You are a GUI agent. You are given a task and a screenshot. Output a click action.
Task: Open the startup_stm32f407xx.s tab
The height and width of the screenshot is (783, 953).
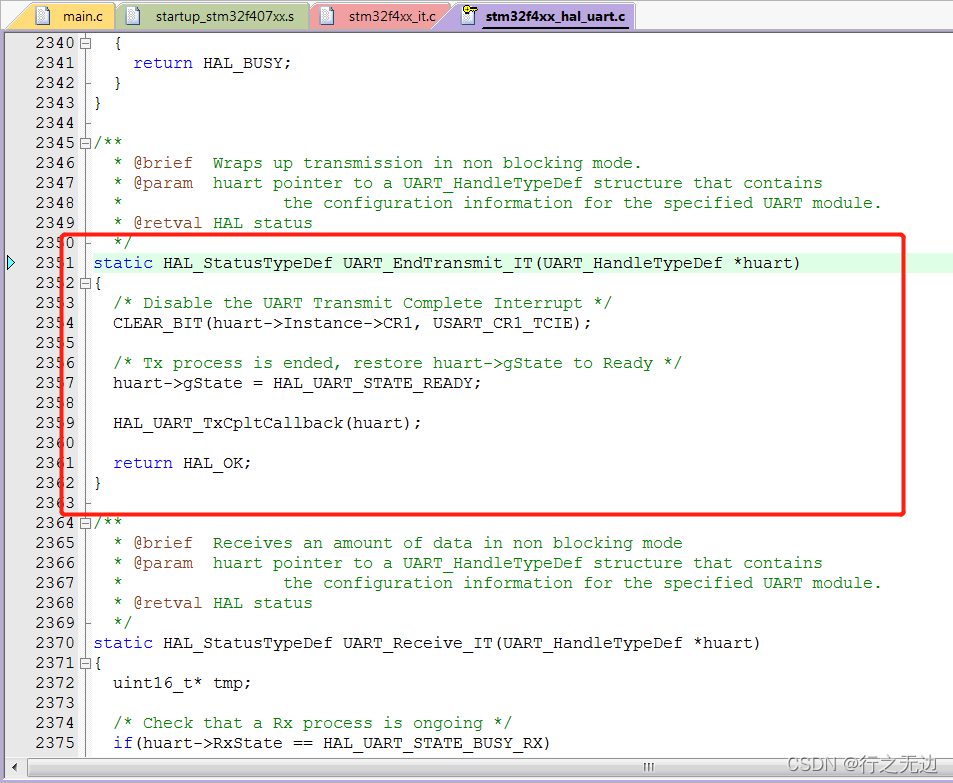tap(214, 16)
